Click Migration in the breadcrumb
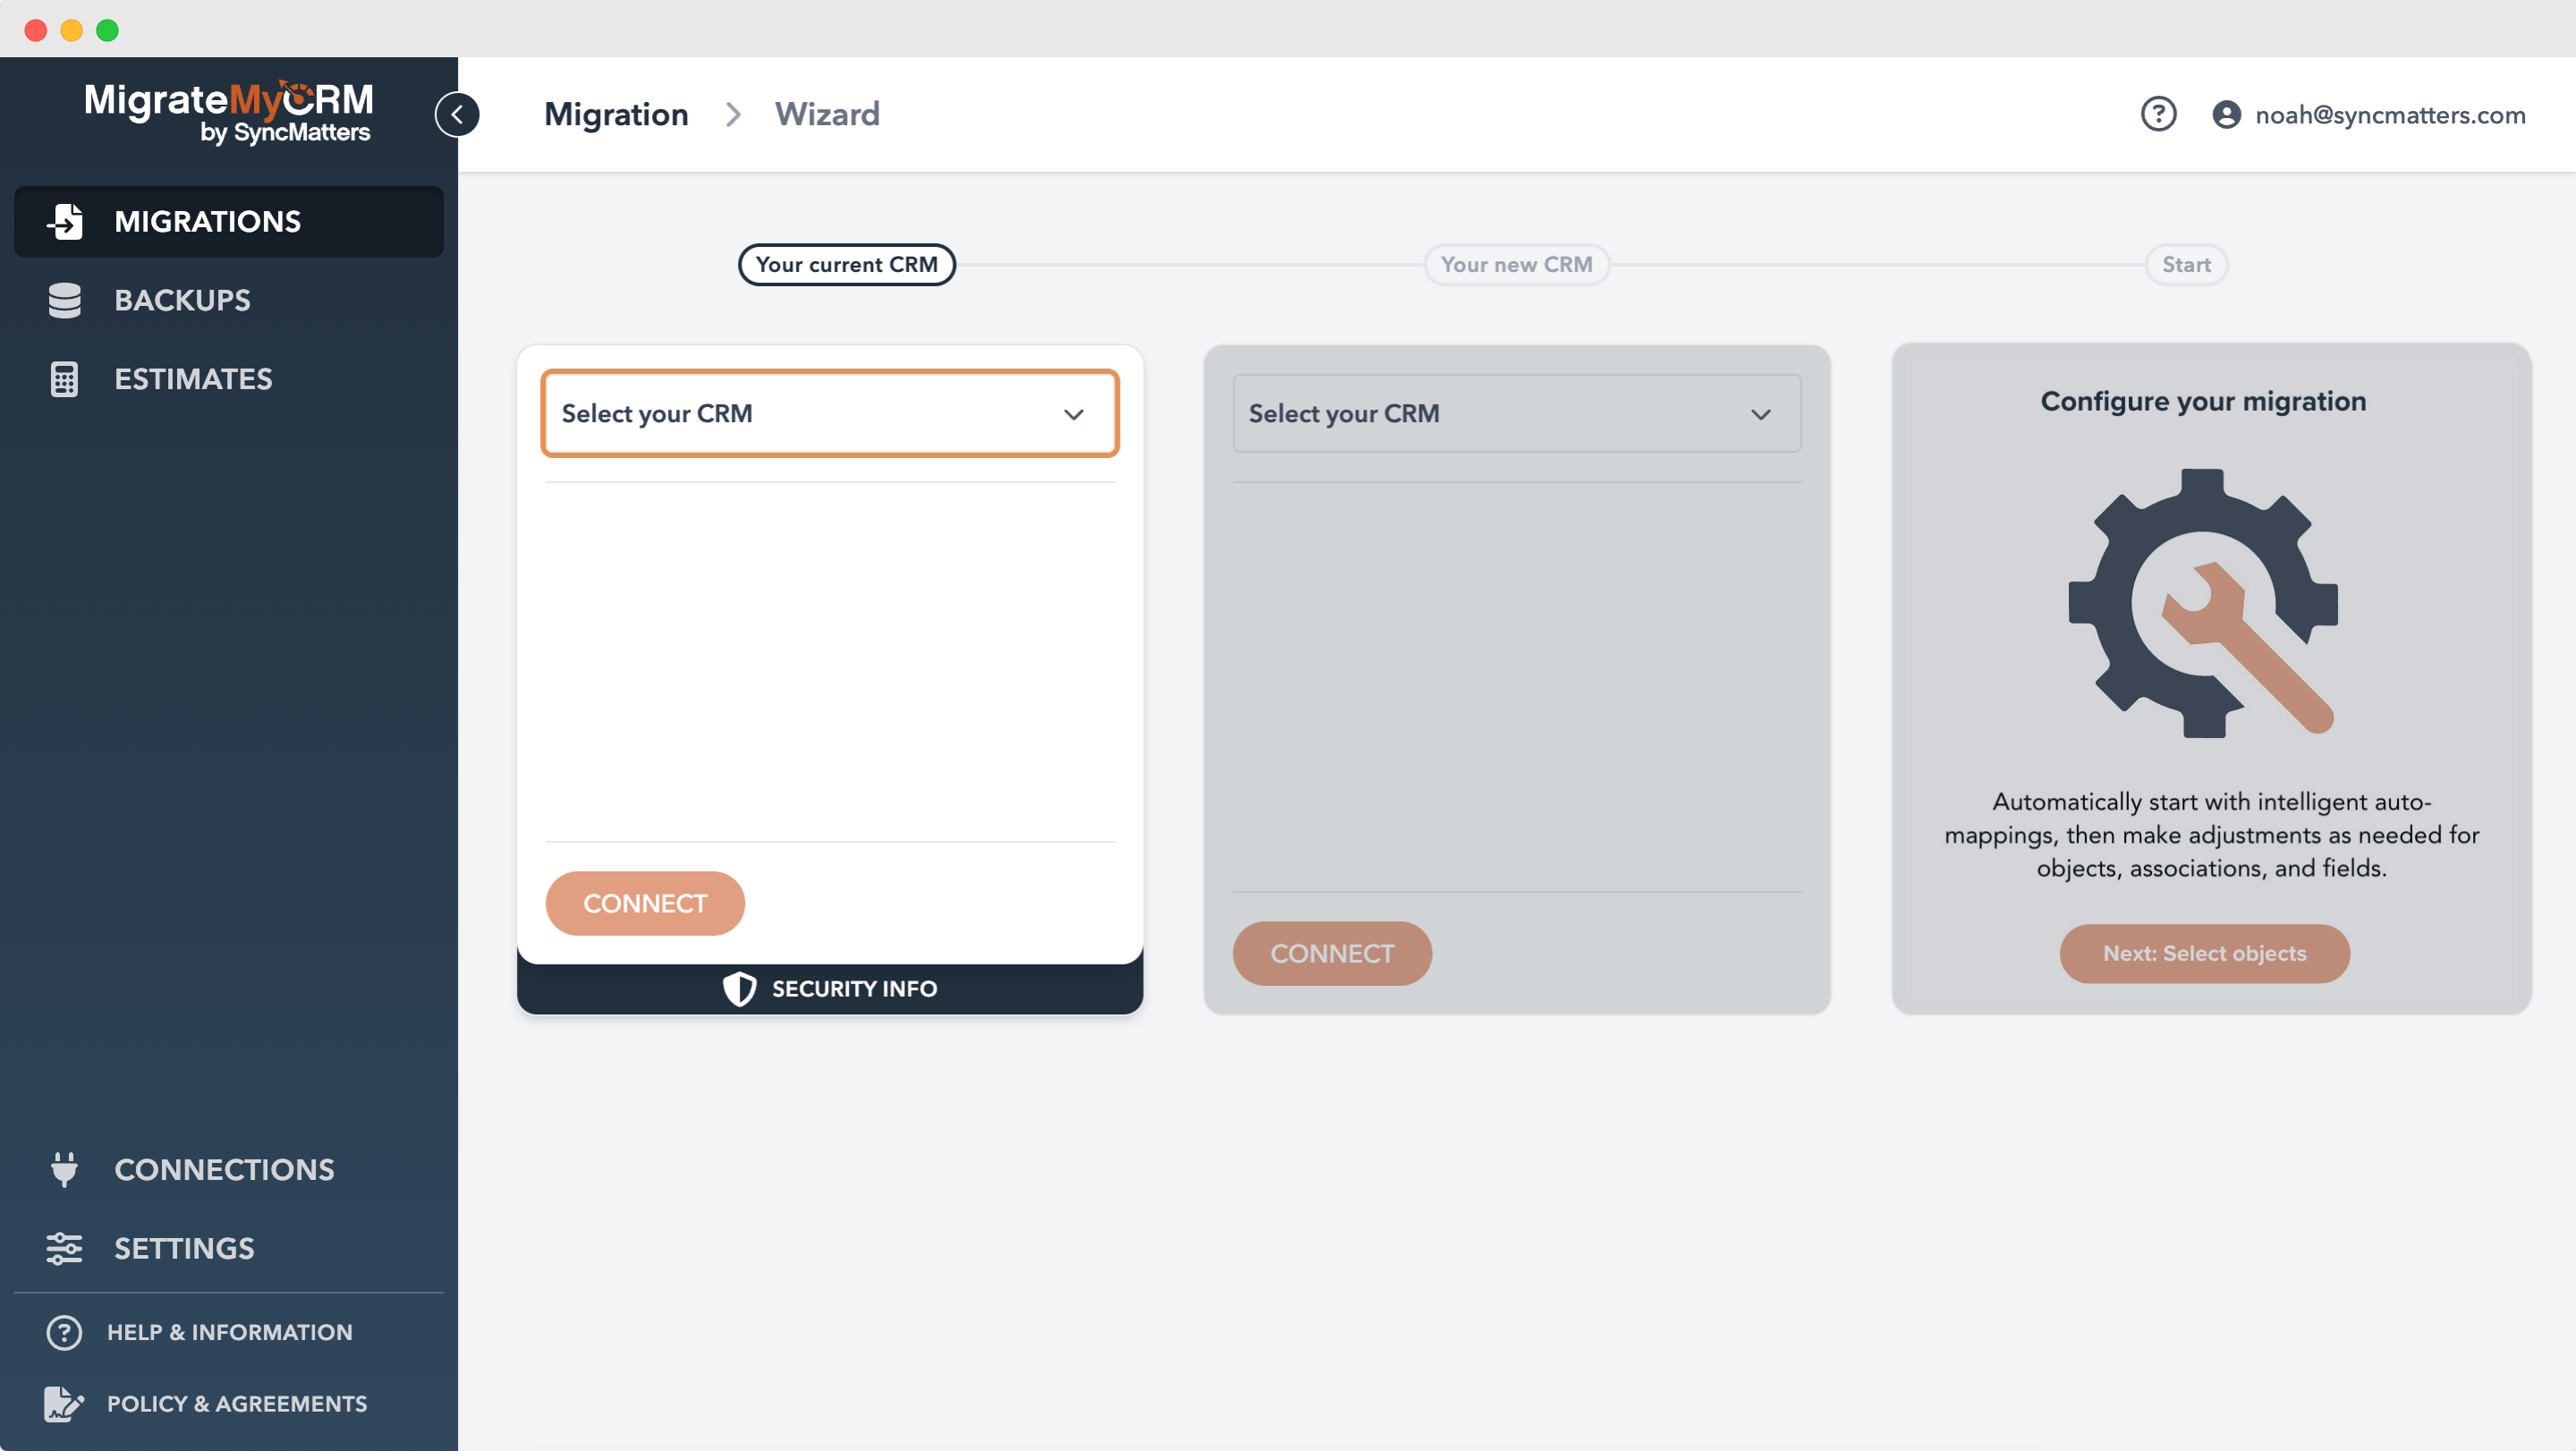 [615, 114]
